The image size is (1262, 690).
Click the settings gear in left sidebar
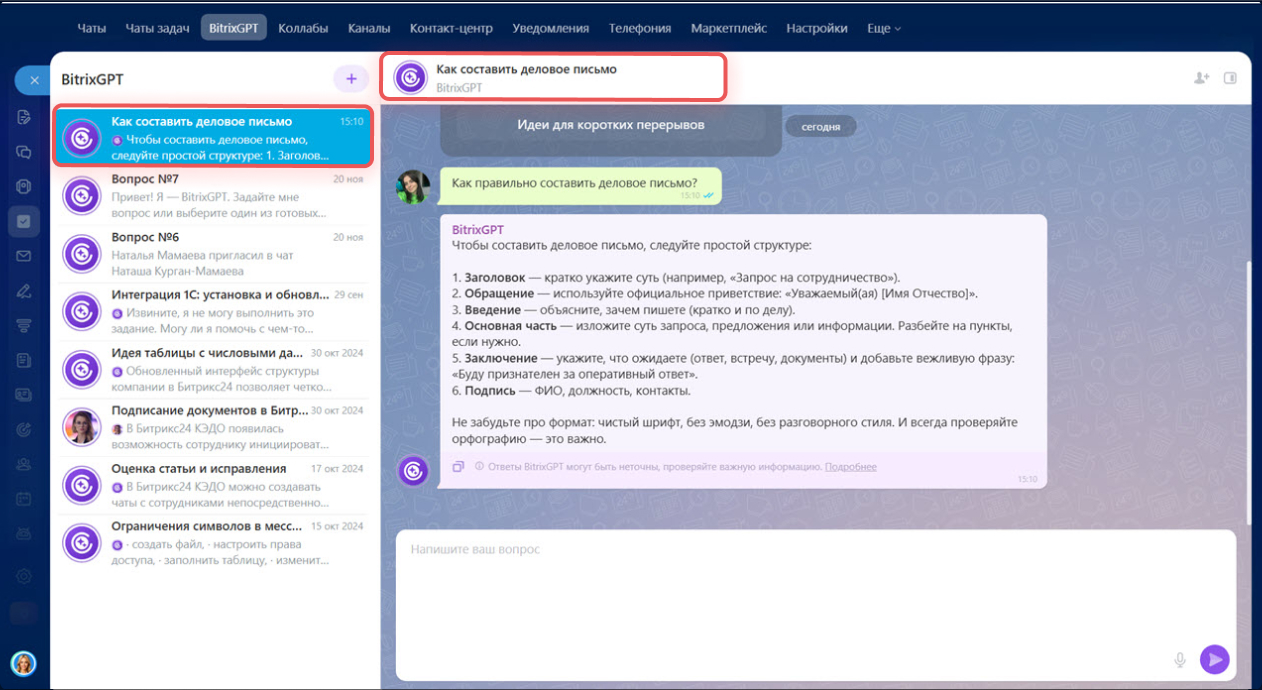(24, 575)
